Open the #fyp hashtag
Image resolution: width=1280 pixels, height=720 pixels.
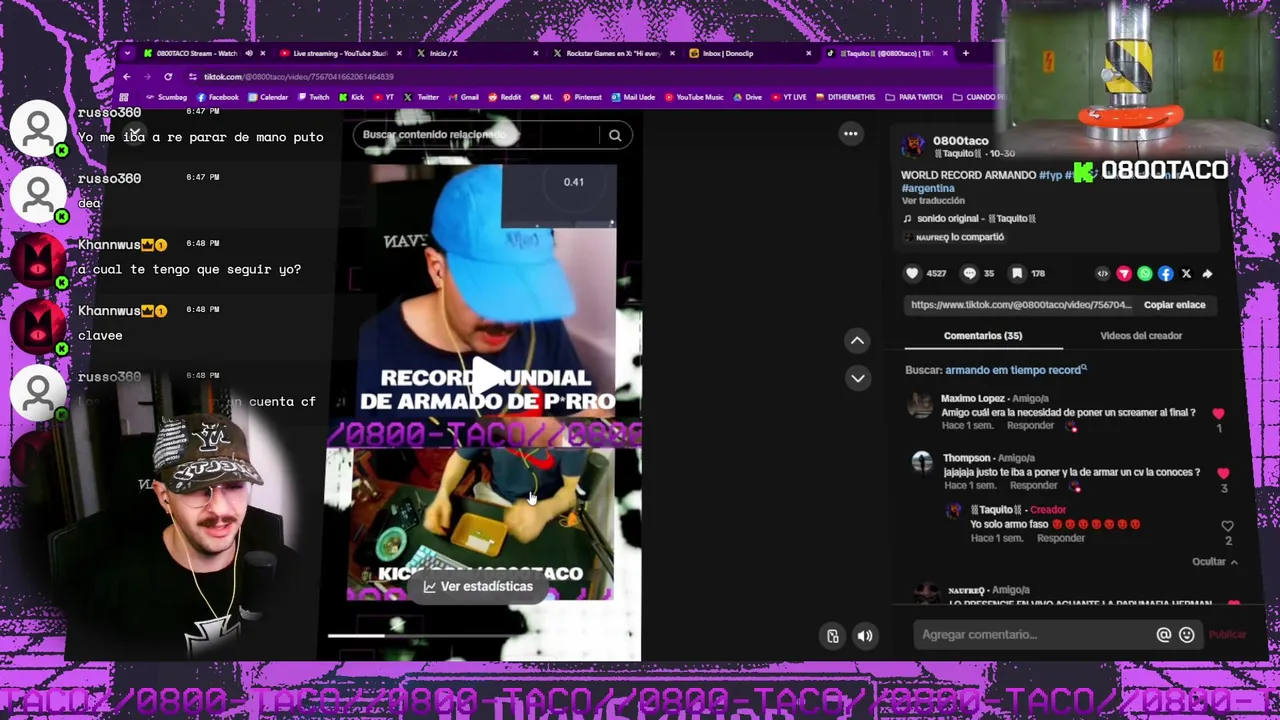coord(1050,175)
